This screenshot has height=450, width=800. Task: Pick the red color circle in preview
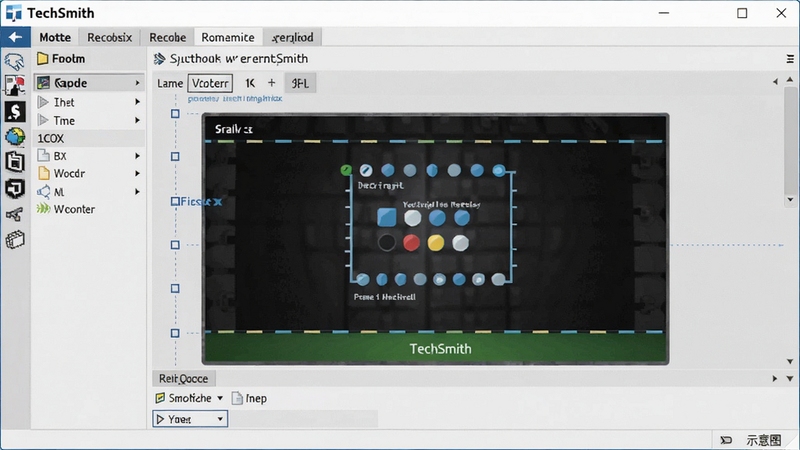point(411,243)
